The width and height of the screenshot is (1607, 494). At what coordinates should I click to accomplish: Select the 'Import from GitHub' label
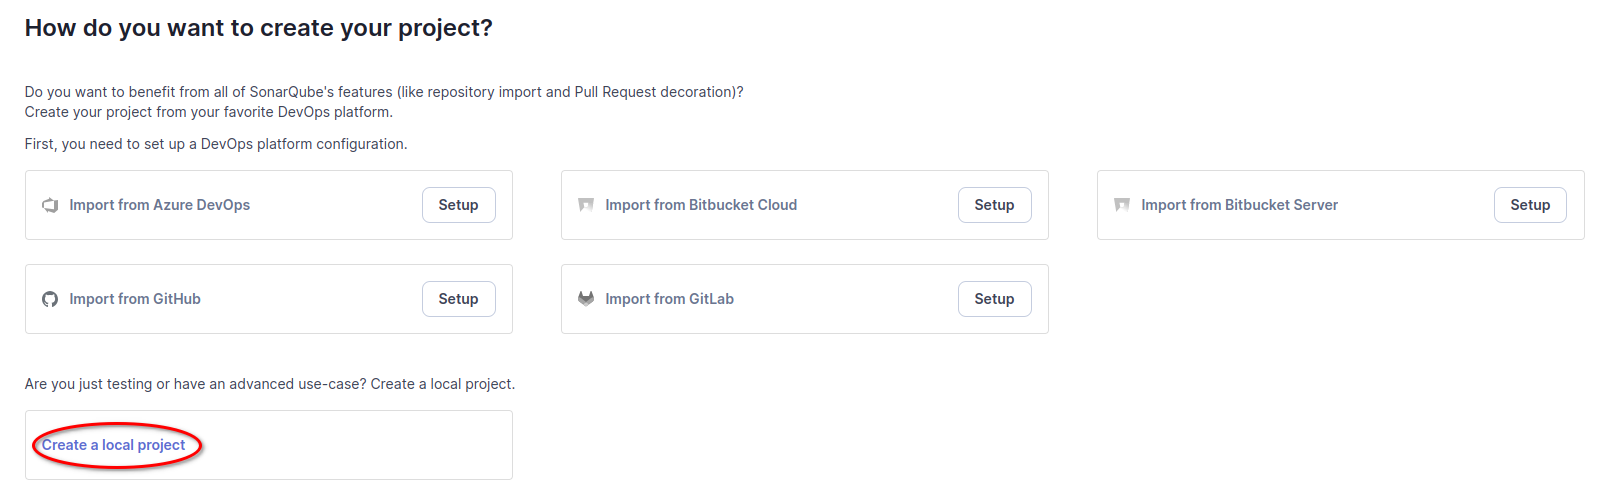(135, 299)
